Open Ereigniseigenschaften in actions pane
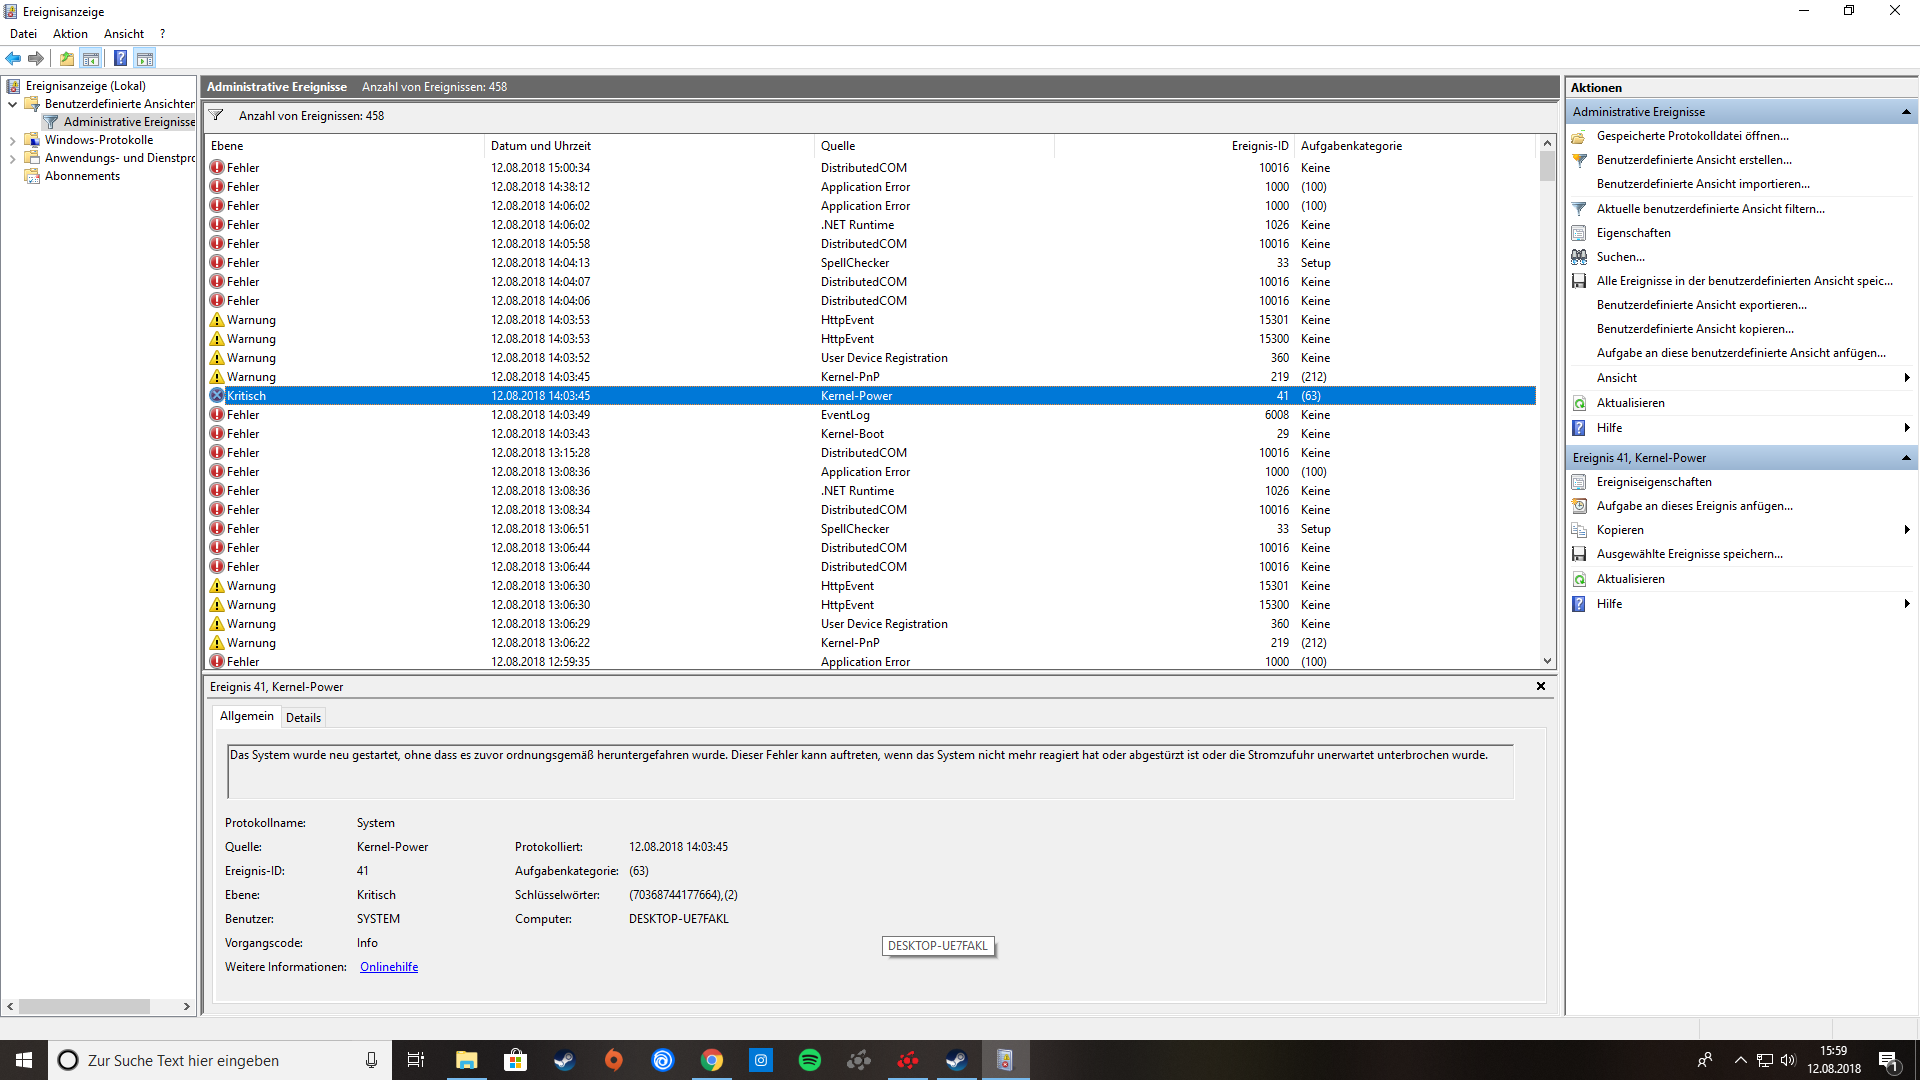 point(1654,482)
